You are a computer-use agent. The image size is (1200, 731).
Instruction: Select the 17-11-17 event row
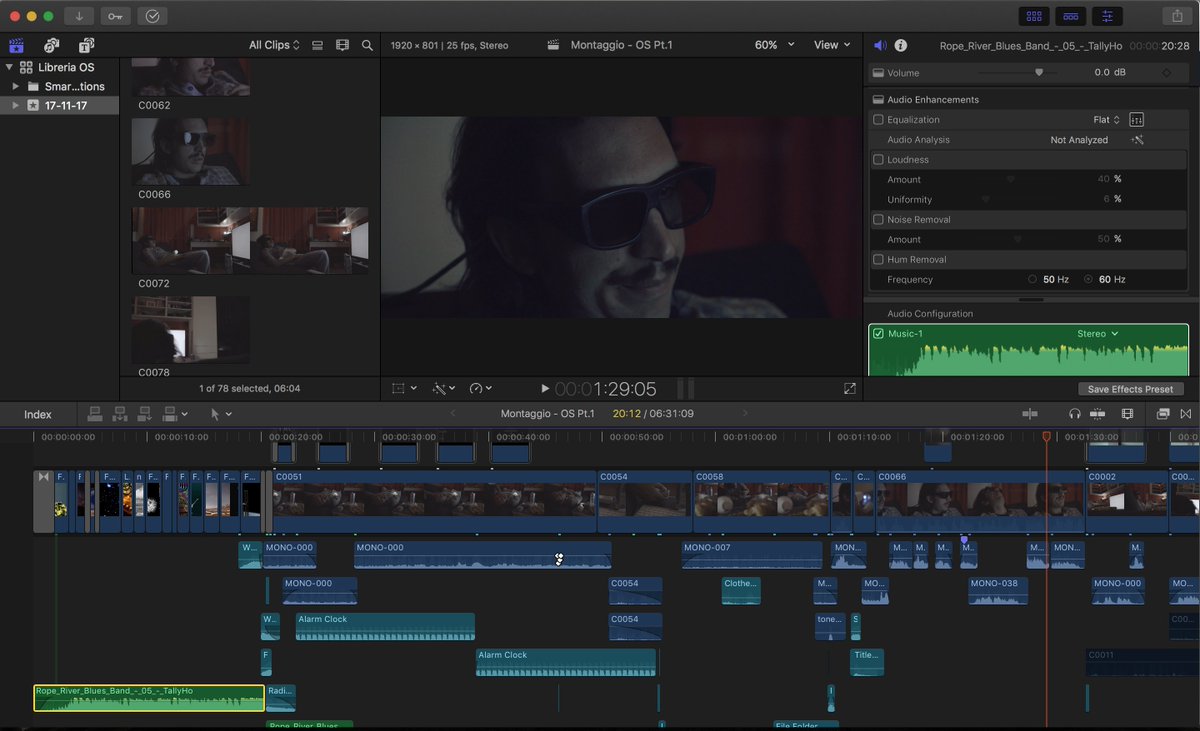pyautogui.click(x=60, y=105)
